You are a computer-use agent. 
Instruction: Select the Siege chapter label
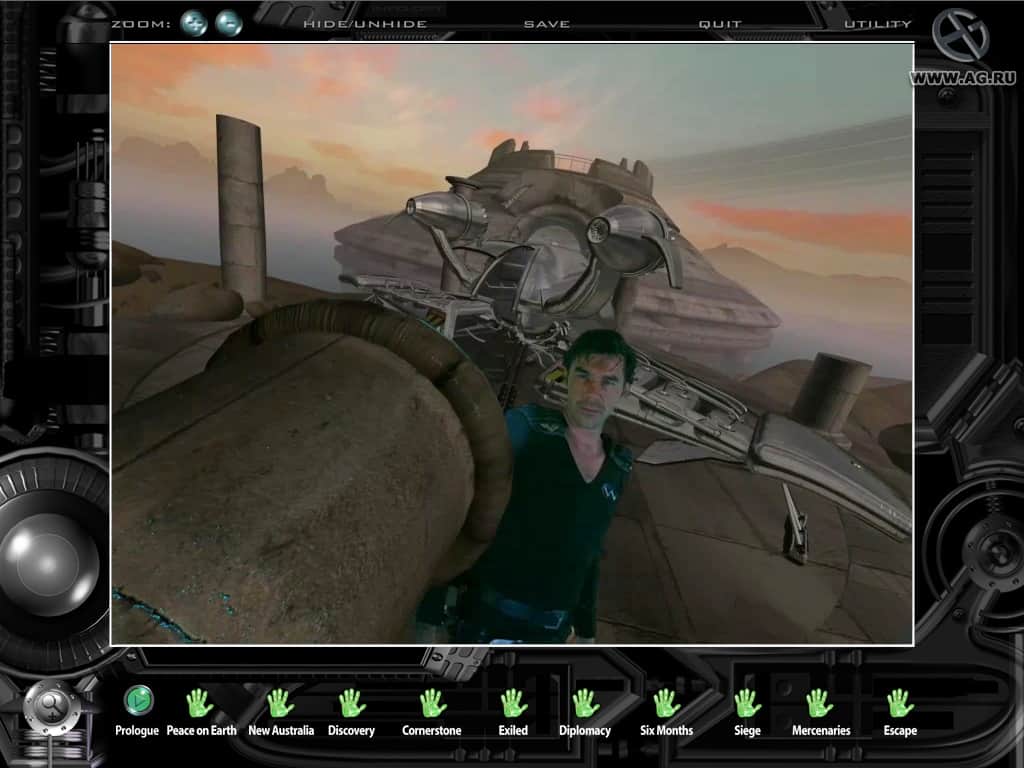point(747,731)
